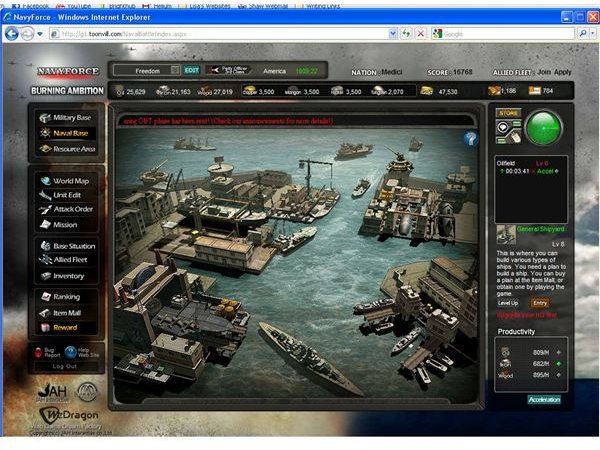Open the Inventory
The height and width of the screenshot is (450, 600).
point(62,276)
